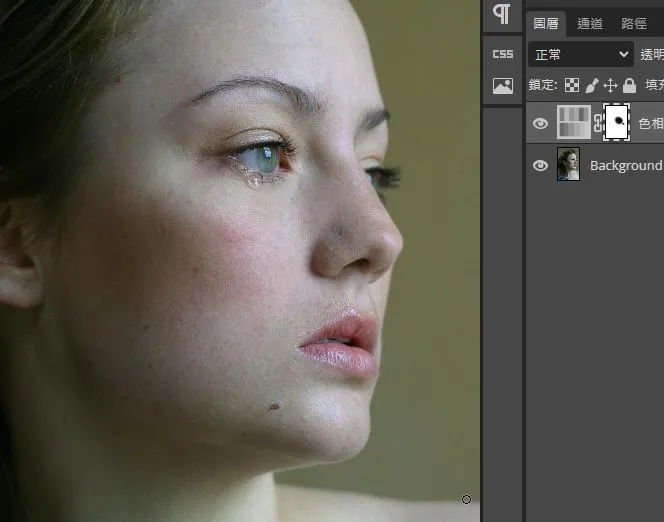Hide the Background layer

click(x=540, y=165)
